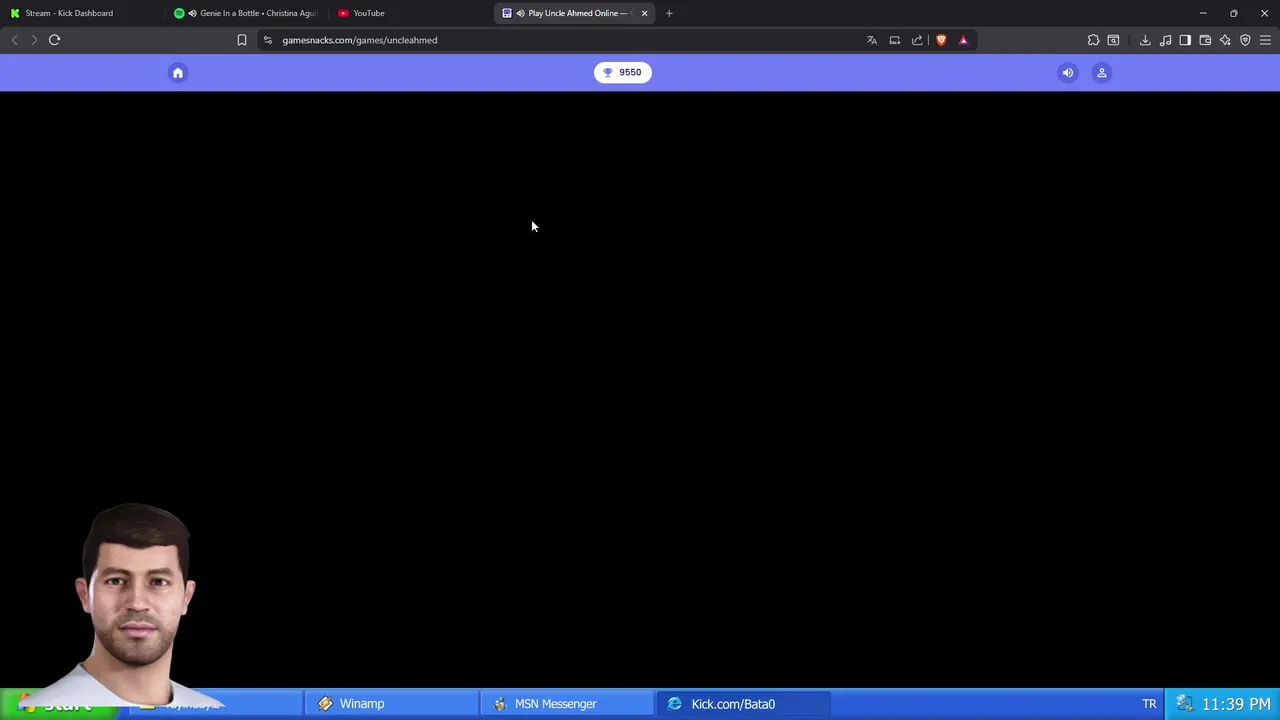The width and height of the screenshot is (1280, 720).
Task: Go forward to the next page
Action: [34, 40]
